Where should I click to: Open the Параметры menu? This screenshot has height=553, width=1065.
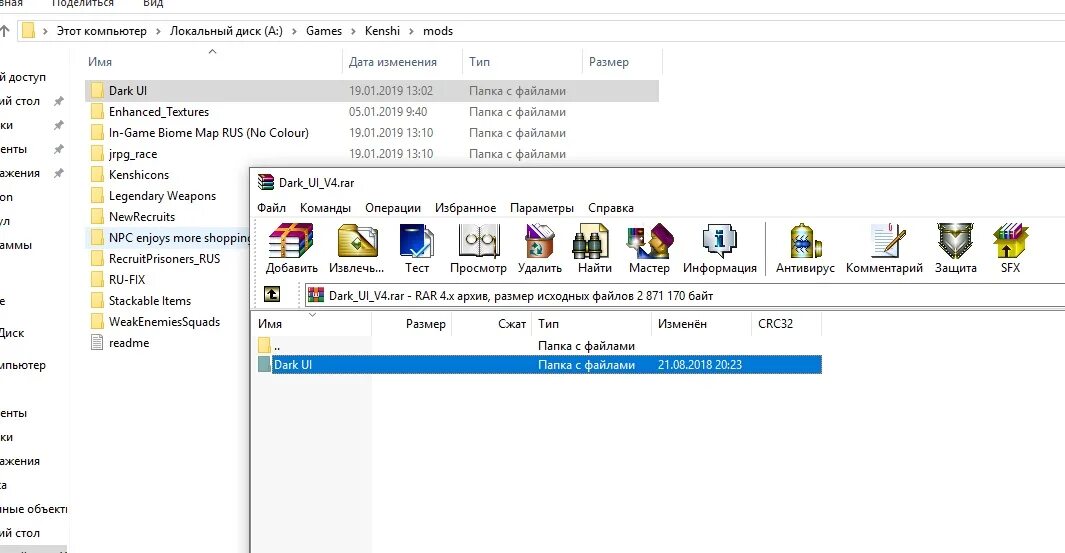[x=541, y=208]
